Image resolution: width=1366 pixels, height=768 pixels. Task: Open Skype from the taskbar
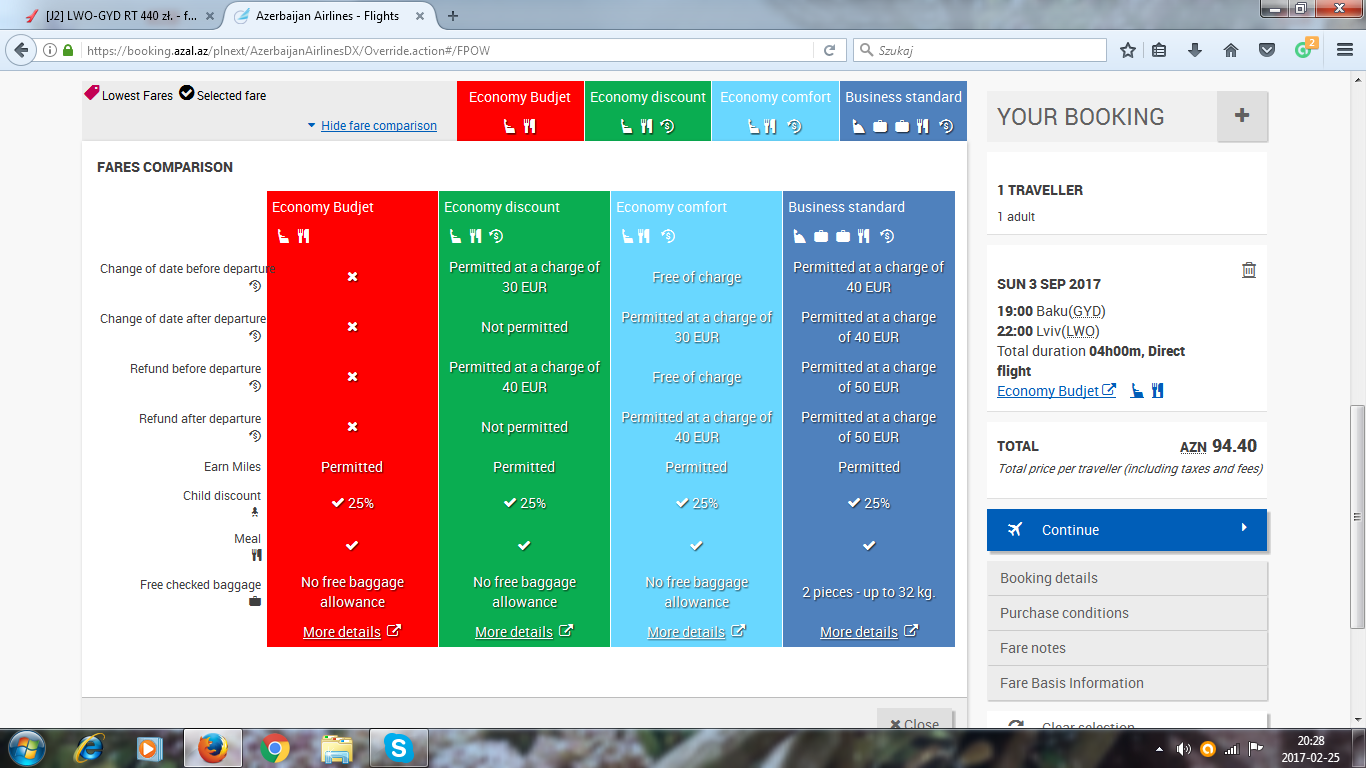point(399,748)
